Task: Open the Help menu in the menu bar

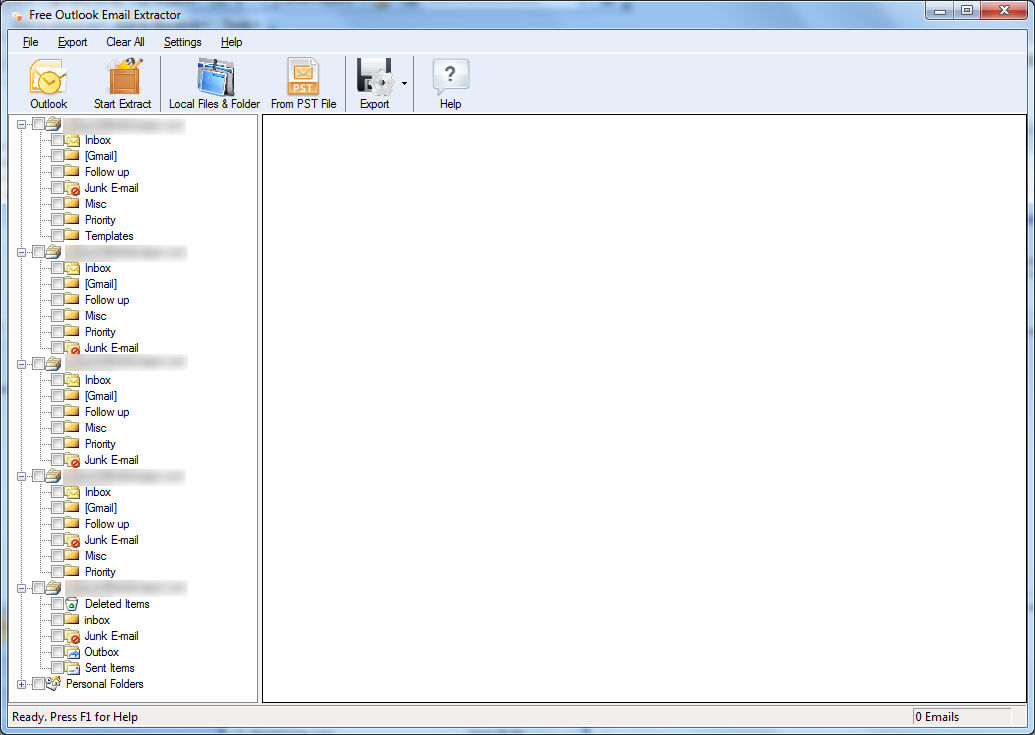Action: click(x=231, y=42)
